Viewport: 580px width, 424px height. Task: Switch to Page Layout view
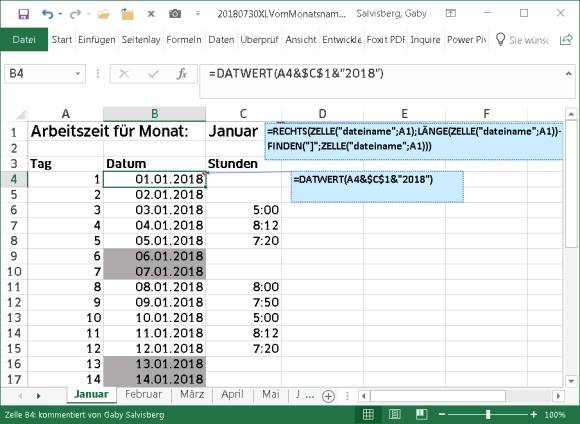395,414
